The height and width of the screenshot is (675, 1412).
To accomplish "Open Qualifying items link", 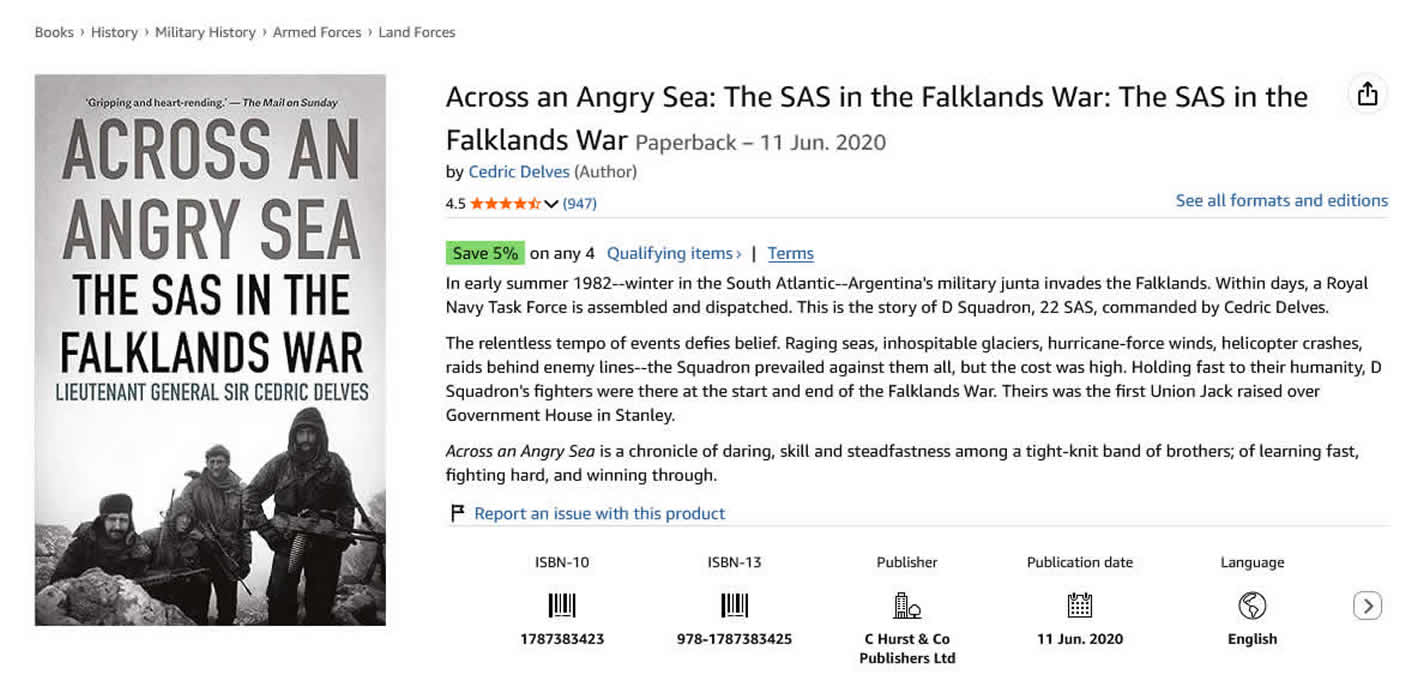I will pyautogui.click(x=673, y=253).
